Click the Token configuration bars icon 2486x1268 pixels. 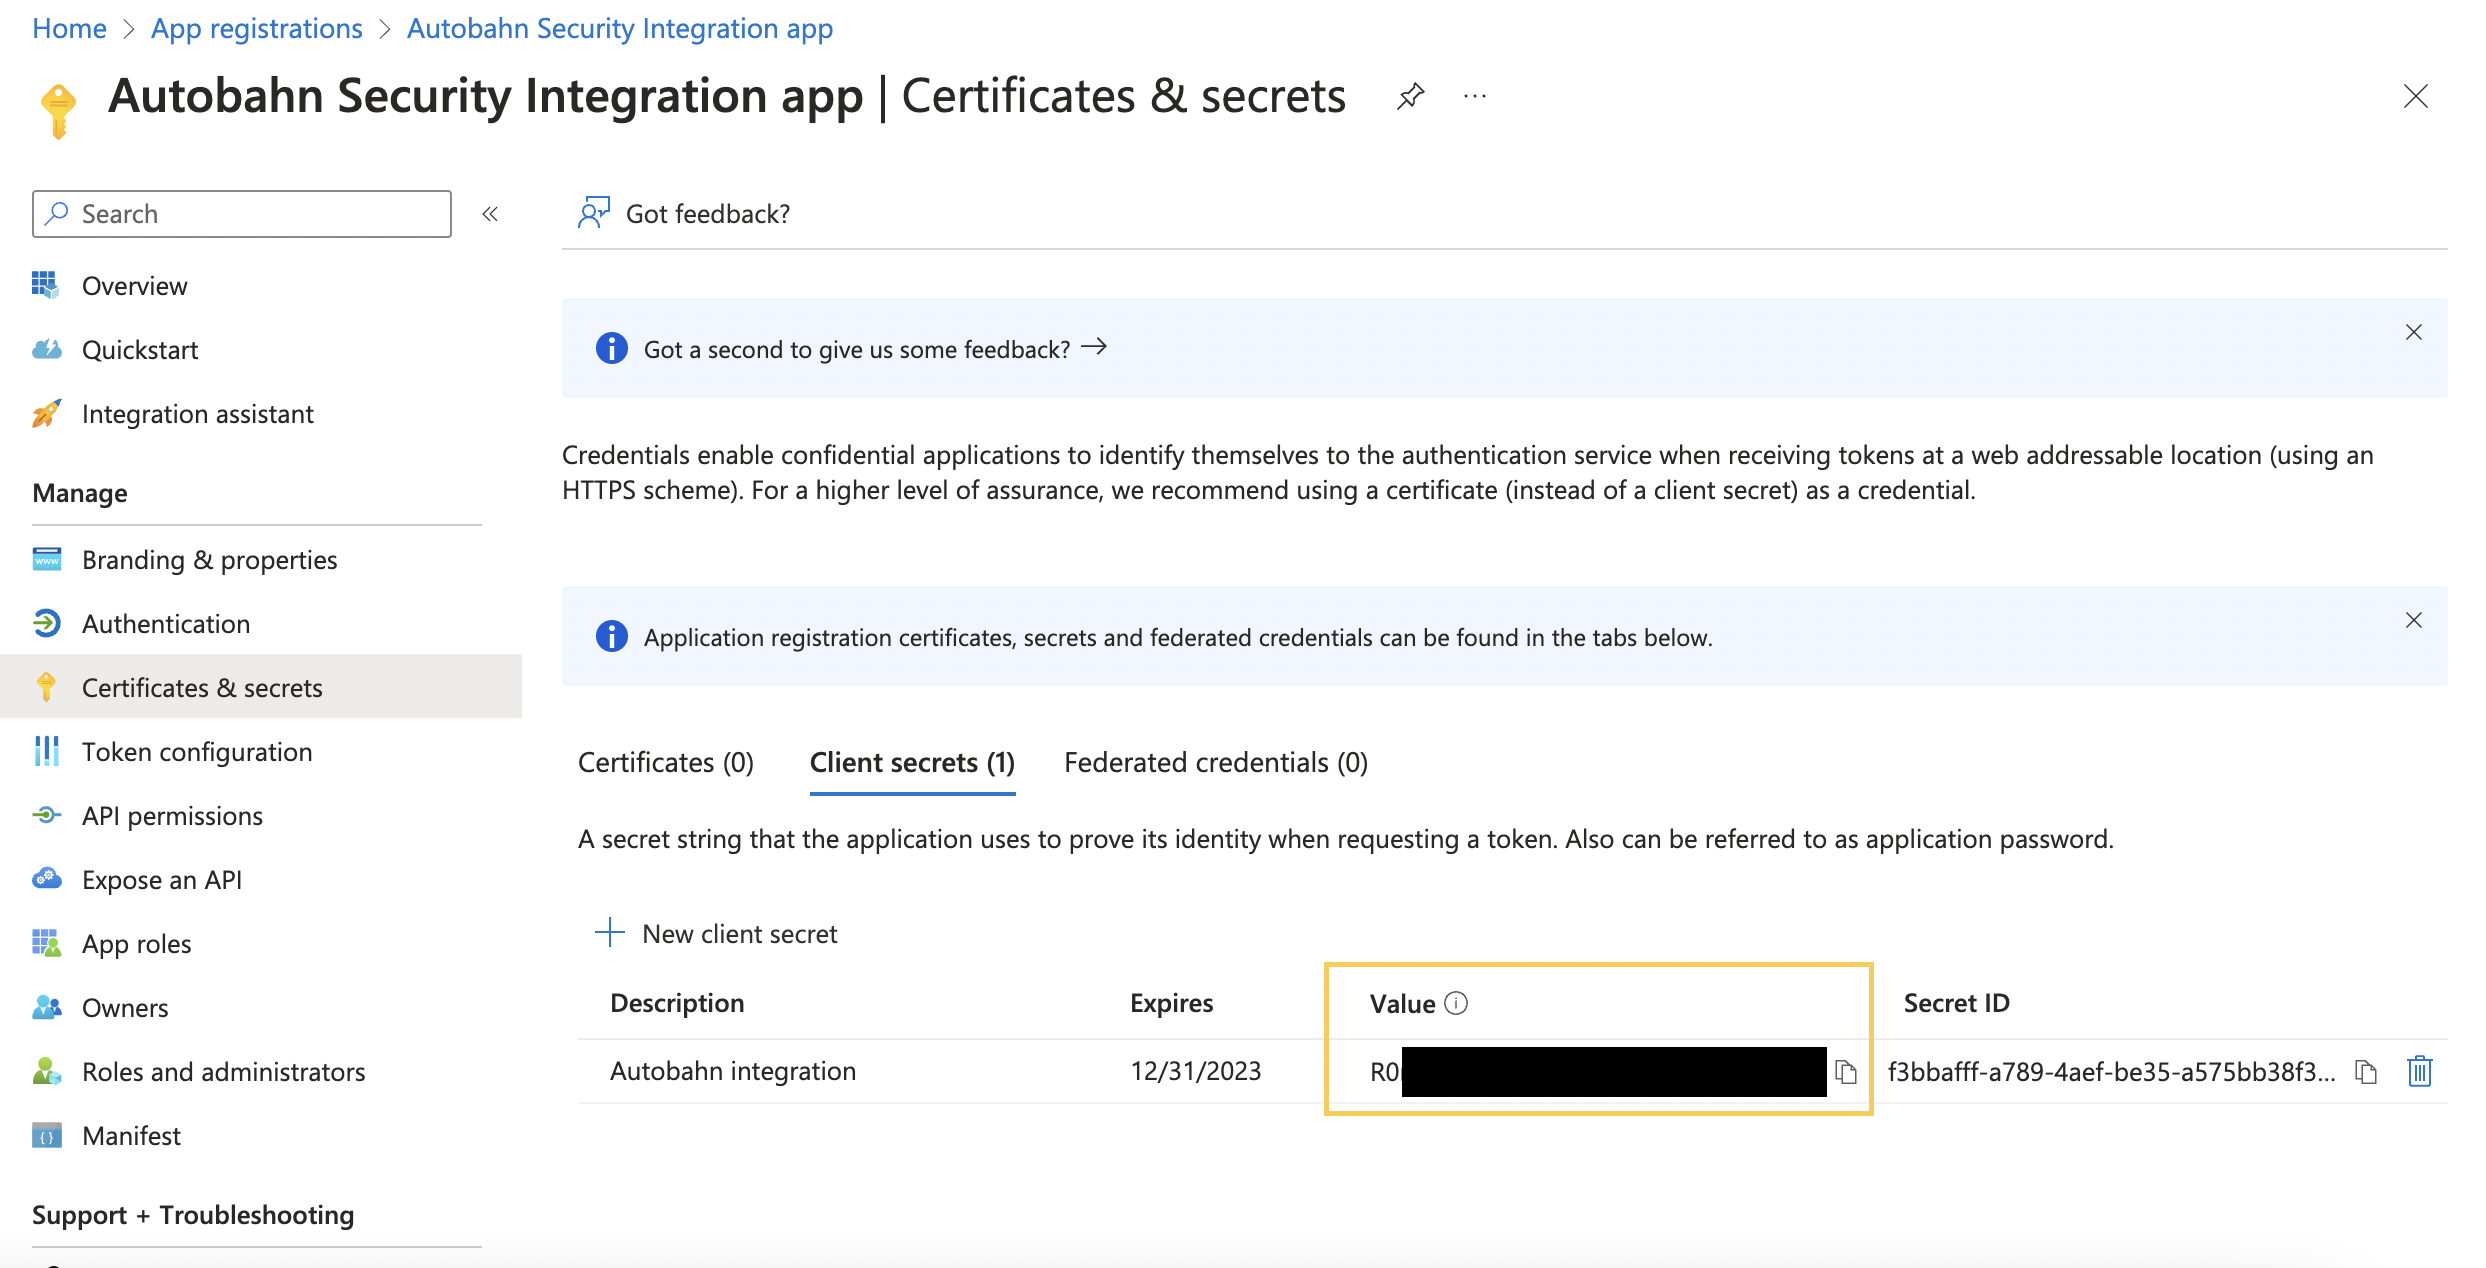(x=46, y=751)
